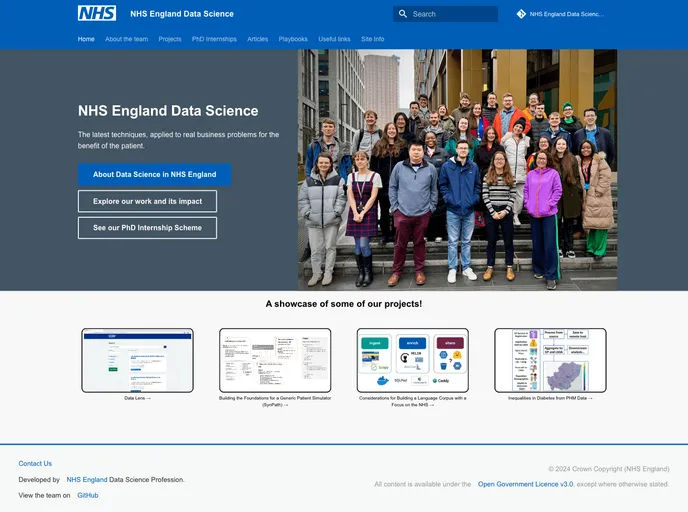Open the PhD Internships tab
Screen dimensions: 688x512
pyautogui.click(x=214, y=39)
